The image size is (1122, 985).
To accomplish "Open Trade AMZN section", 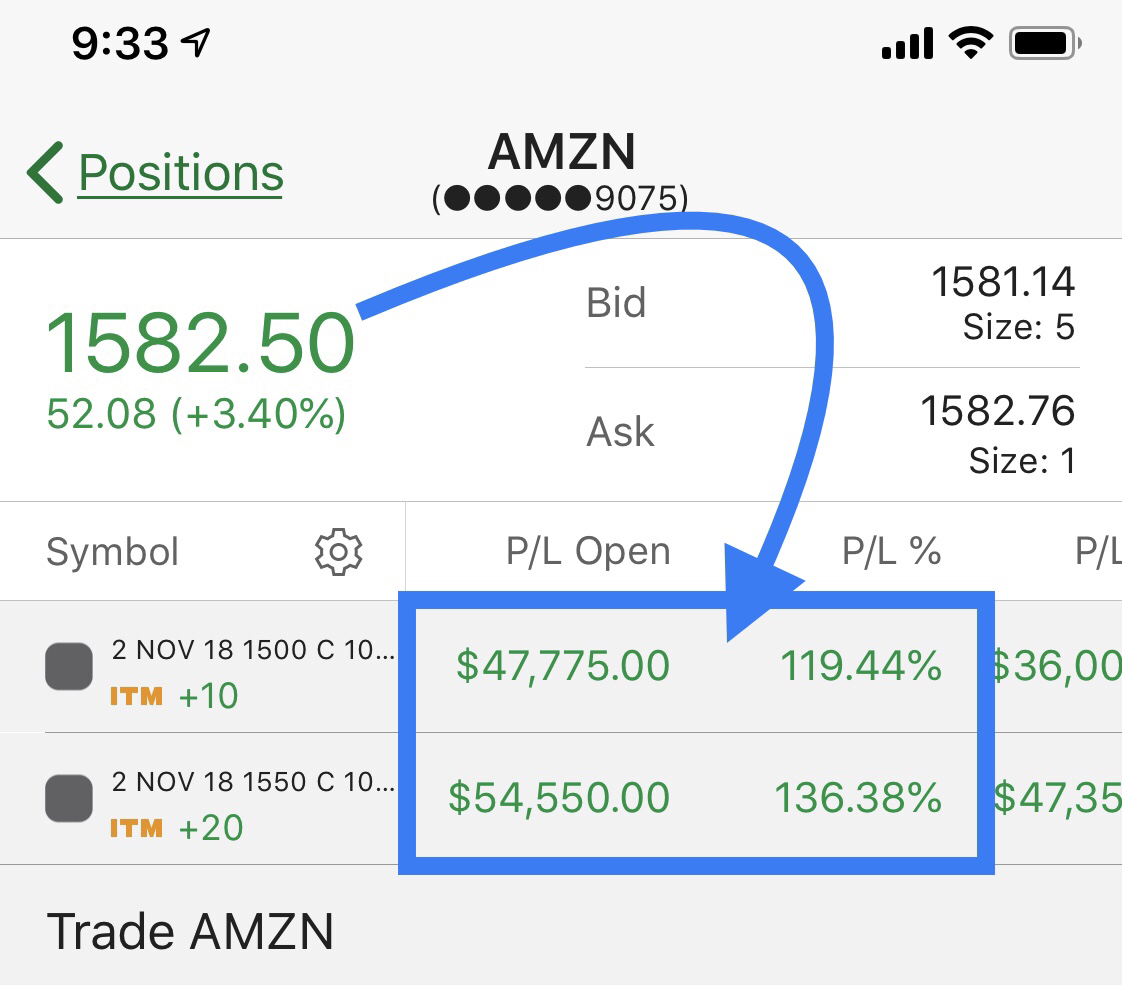I will point(190,931).
